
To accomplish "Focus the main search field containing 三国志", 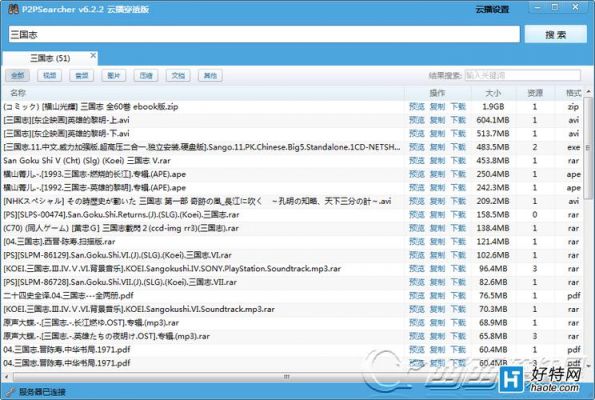I will pos(264,35).
